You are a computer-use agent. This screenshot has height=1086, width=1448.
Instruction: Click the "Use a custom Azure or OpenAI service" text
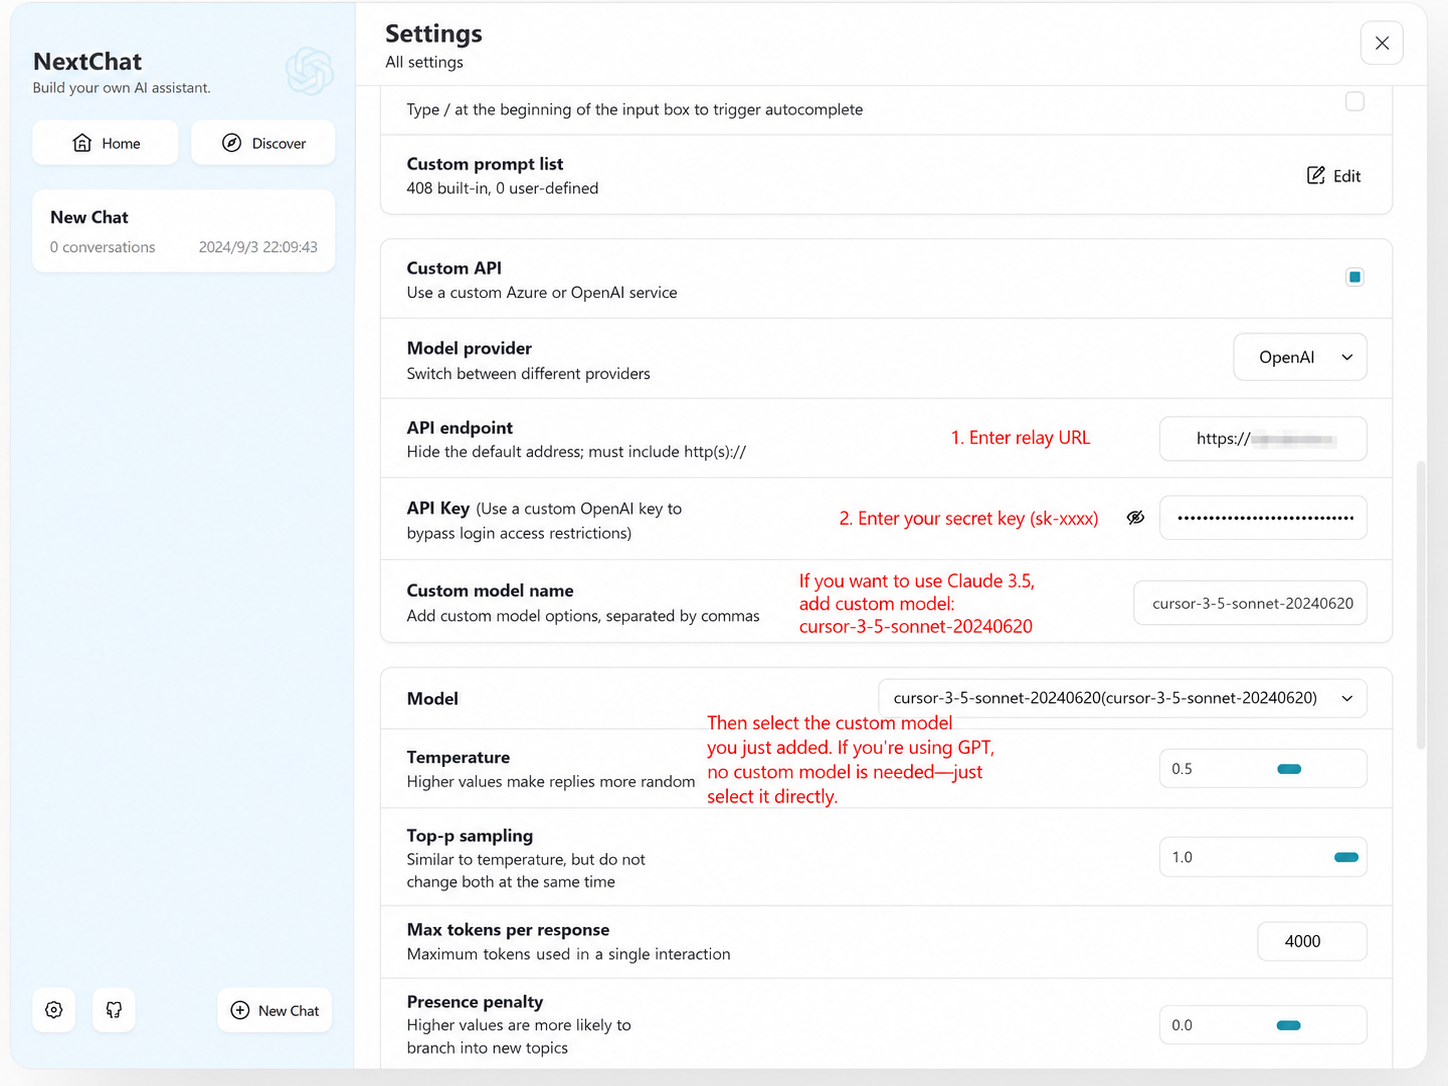point(542,293)
